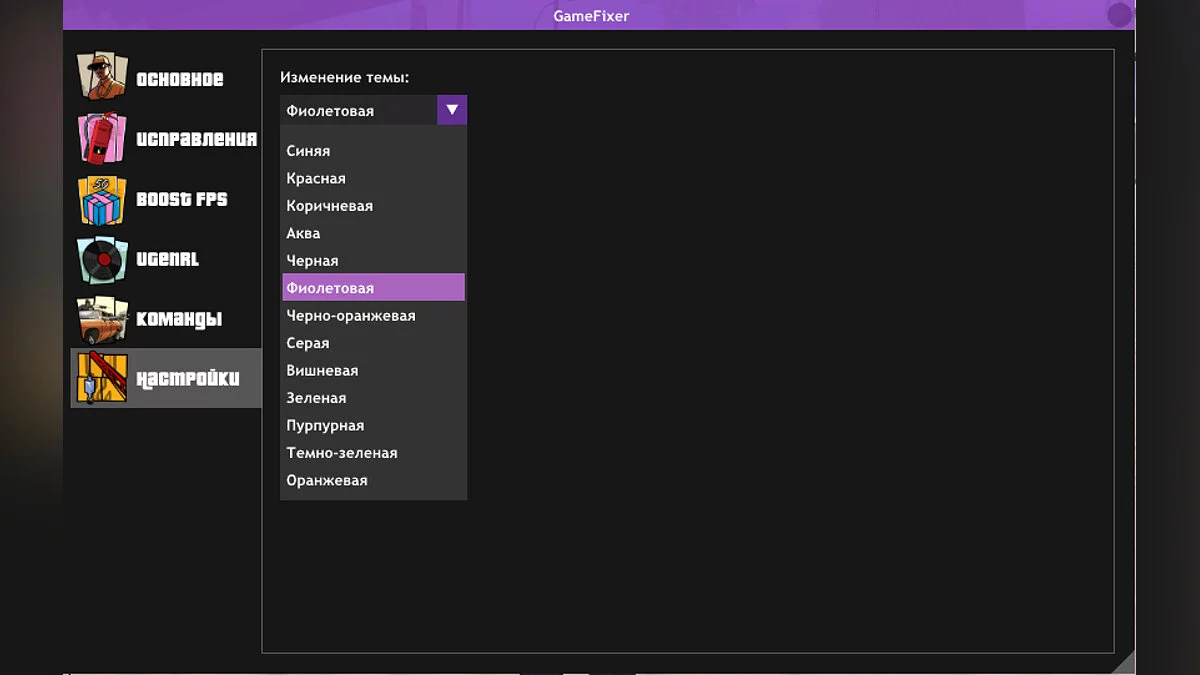Image resolution: width=1200 pixels, height=675 pixels.
Task: Choose Синяя theme from the list
Action: click(308, 151)
